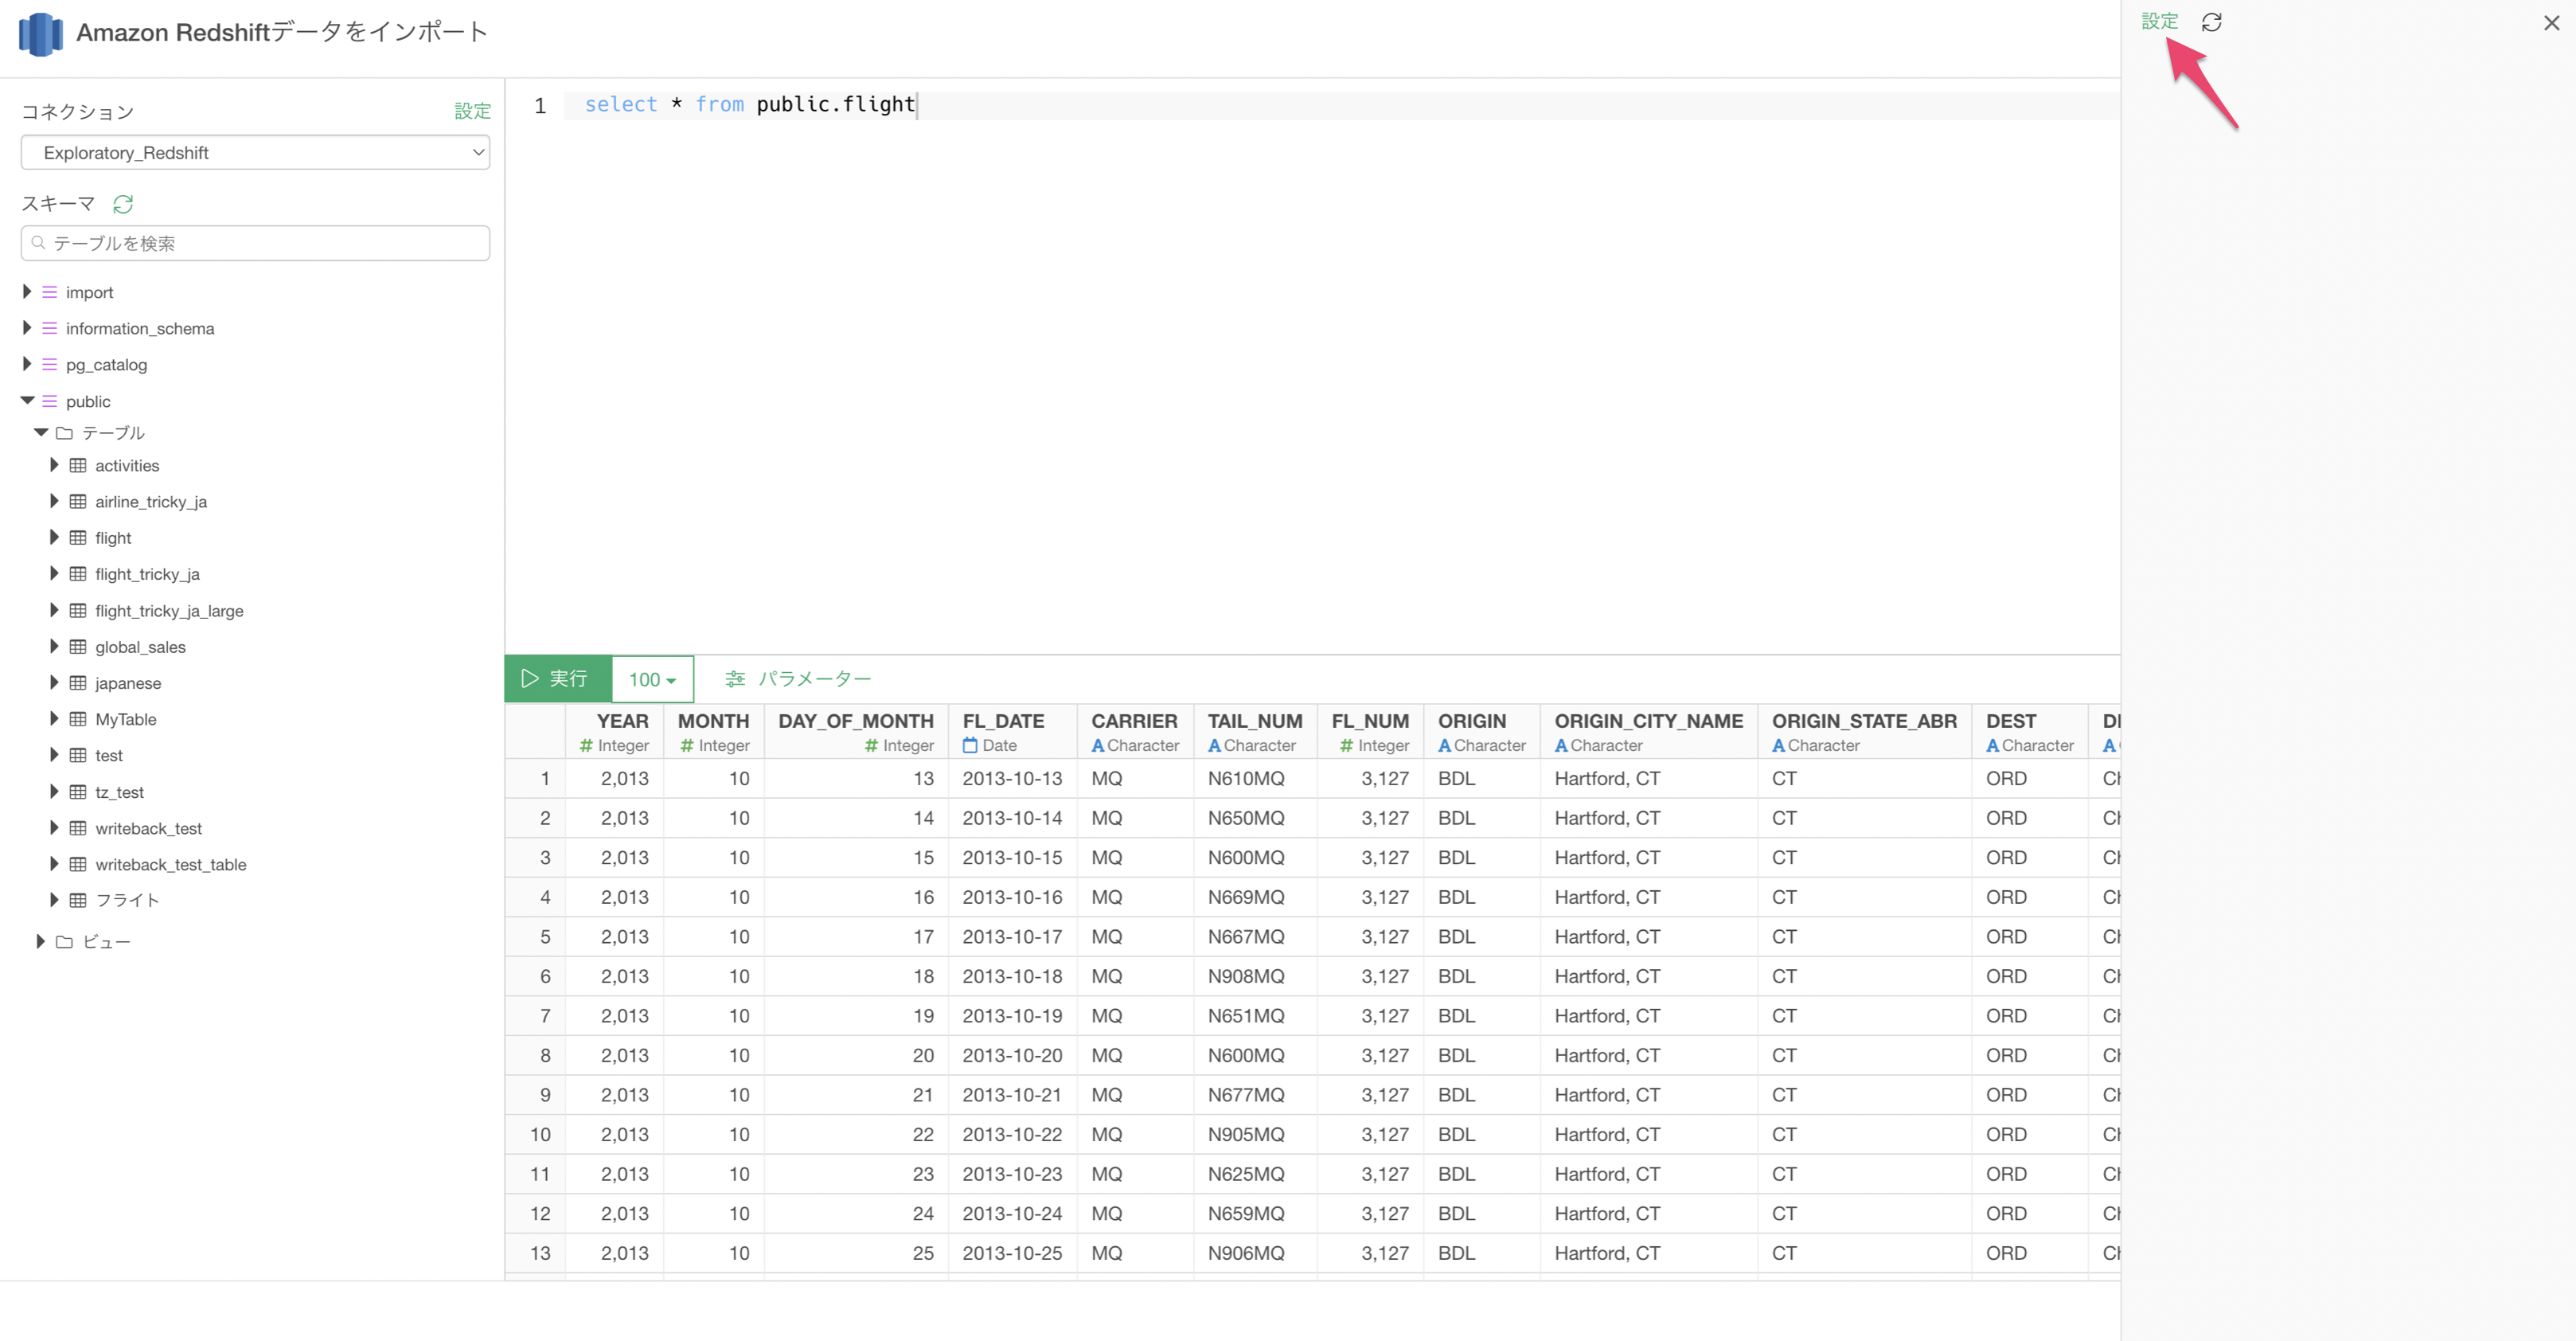Click the airline_tricky_ja table icon
The height and width of the screenshot is (1341, 2576).
tap(78, 501)
